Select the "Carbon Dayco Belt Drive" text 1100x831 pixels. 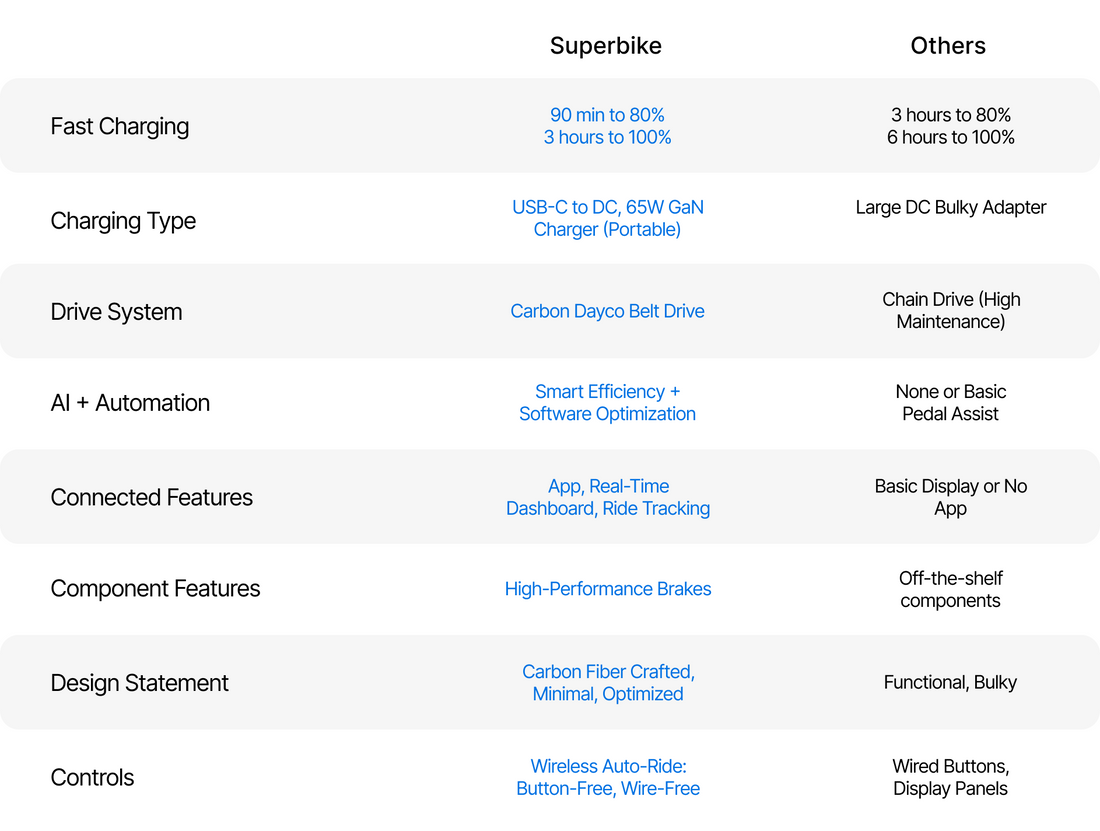(607, 311)
